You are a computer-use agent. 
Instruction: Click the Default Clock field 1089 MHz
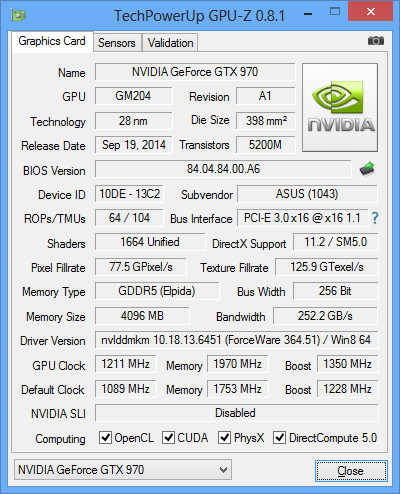(x=125, y=389)
